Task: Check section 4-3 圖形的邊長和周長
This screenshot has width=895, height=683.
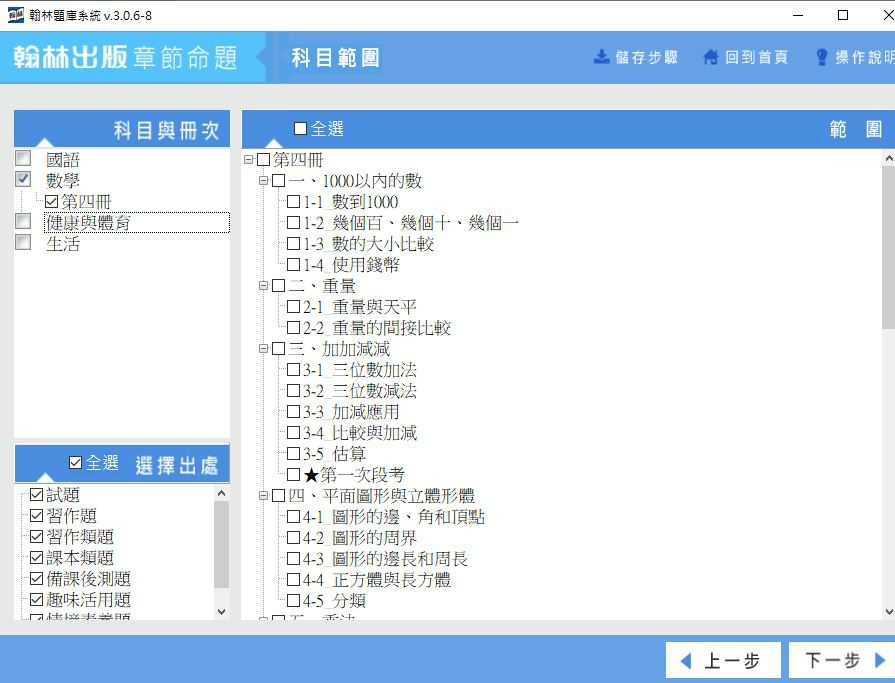Action: coord(293,559)
